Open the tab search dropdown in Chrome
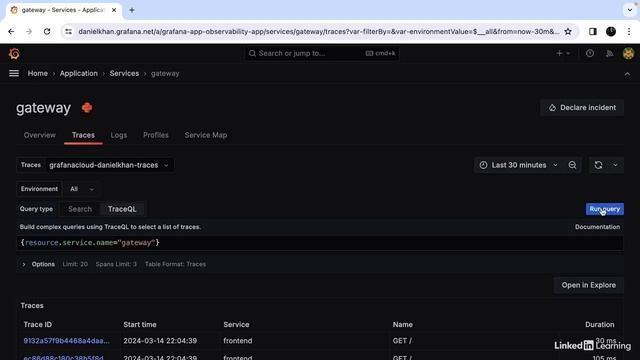The width and height of the screenshot is (640, 360). (630, 10)
